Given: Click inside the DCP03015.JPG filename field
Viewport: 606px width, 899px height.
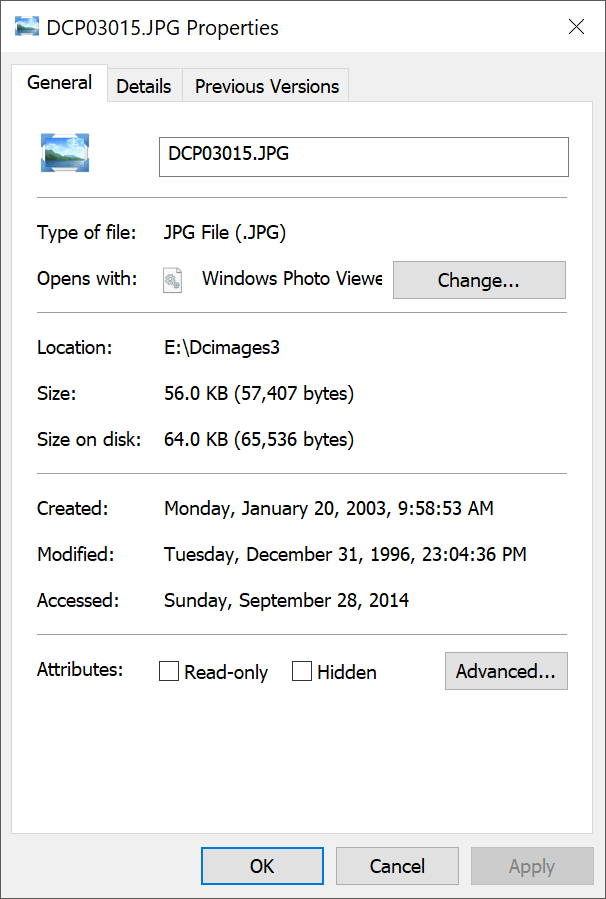Looking at the screenshot, I should (363, 156).
